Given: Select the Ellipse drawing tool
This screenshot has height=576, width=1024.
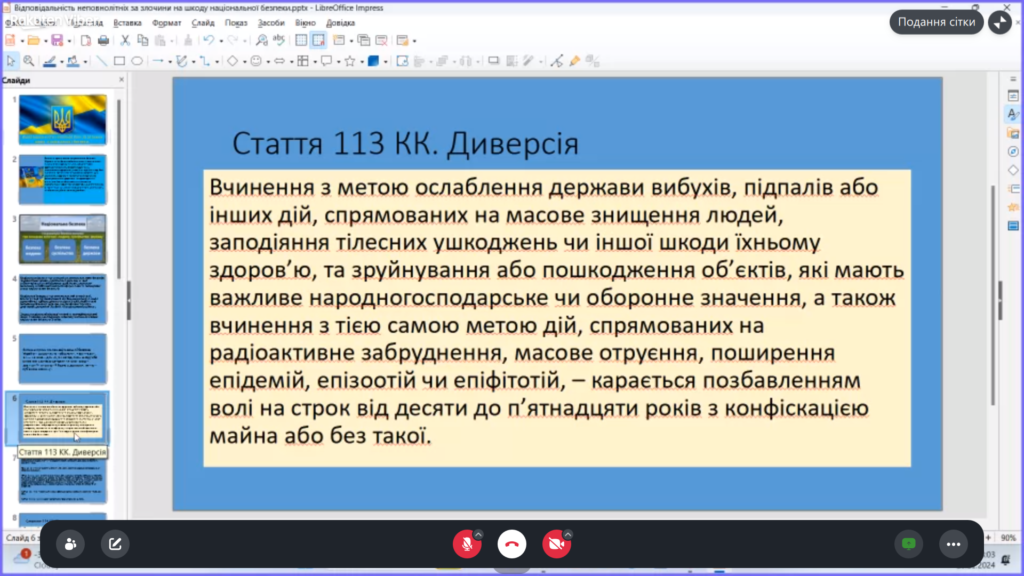Looking at the screenshot, I should [x=137, y=61].
